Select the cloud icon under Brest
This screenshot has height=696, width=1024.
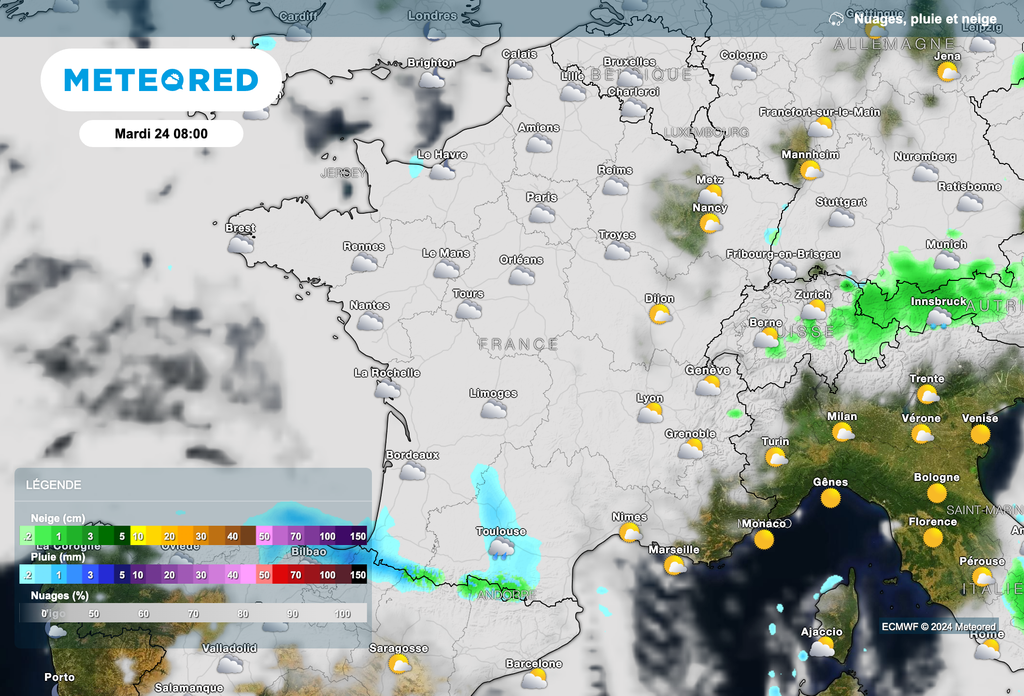(x=241, y=245)
